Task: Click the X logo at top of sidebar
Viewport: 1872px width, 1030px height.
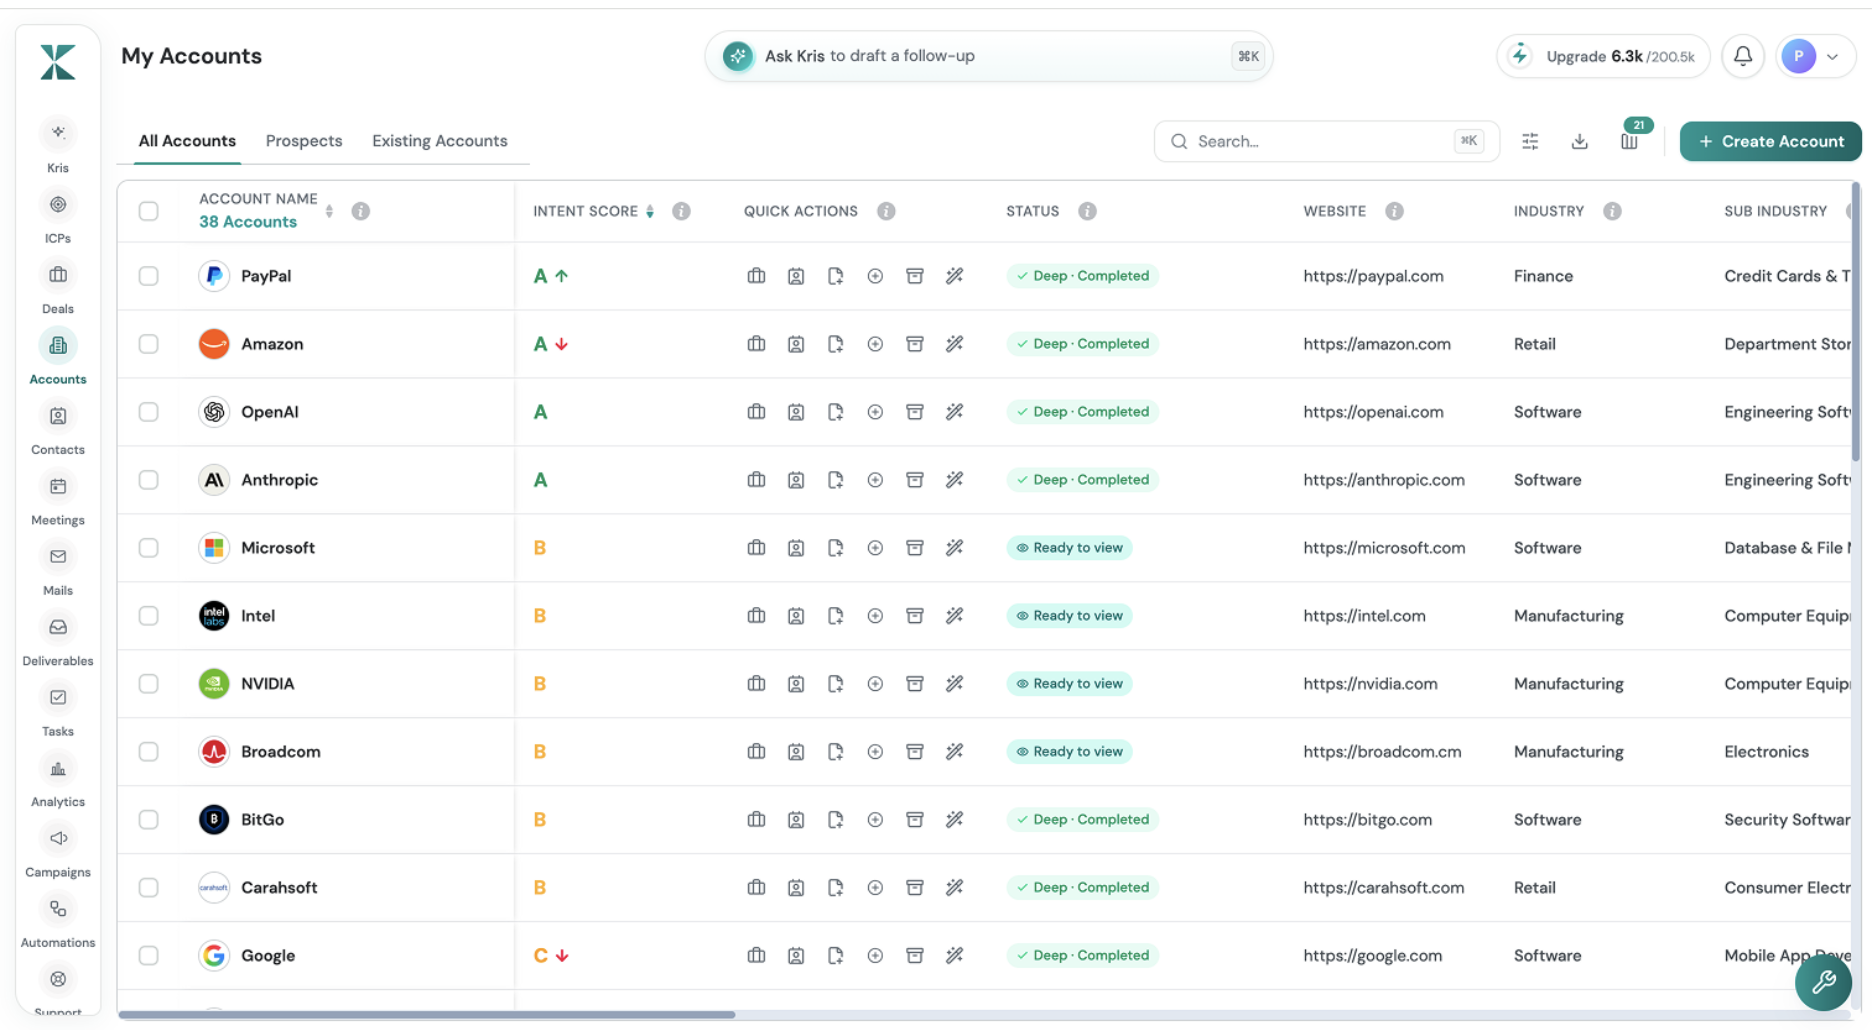Action: click(58, 62)
